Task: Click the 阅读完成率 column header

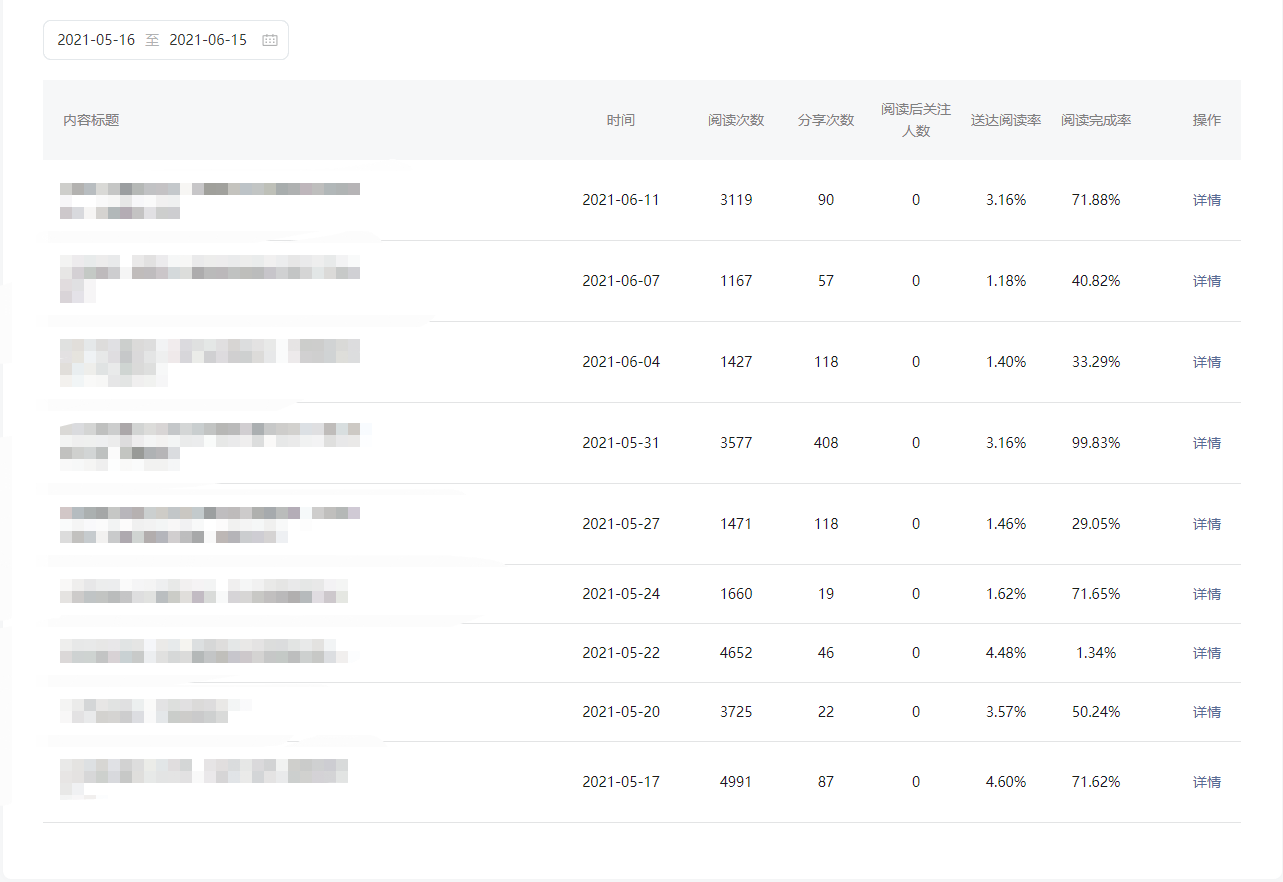Action: point(1096,120)
